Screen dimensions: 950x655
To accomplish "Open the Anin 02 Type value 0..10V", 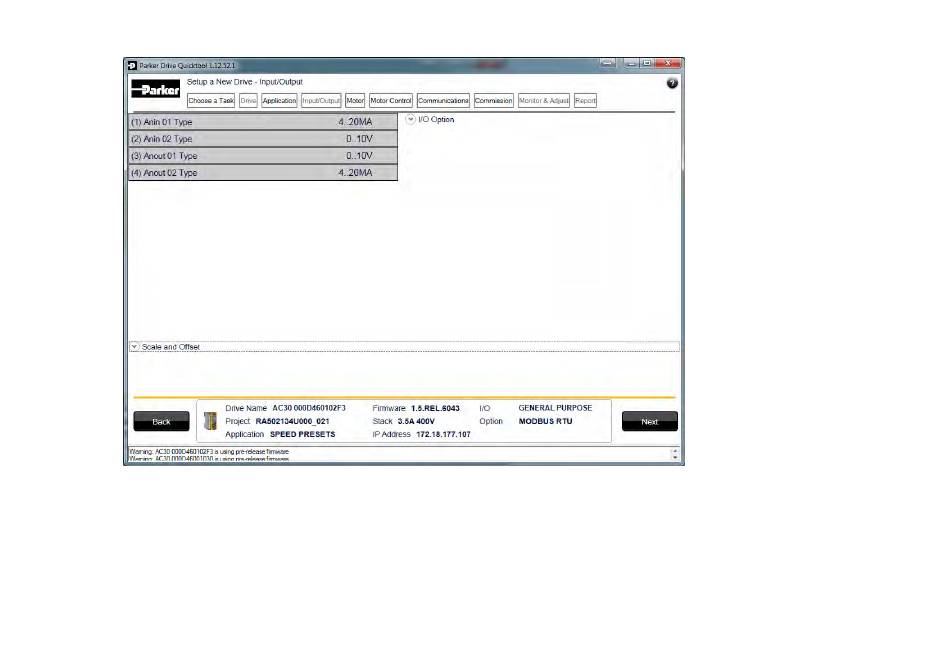I will 359,139.
